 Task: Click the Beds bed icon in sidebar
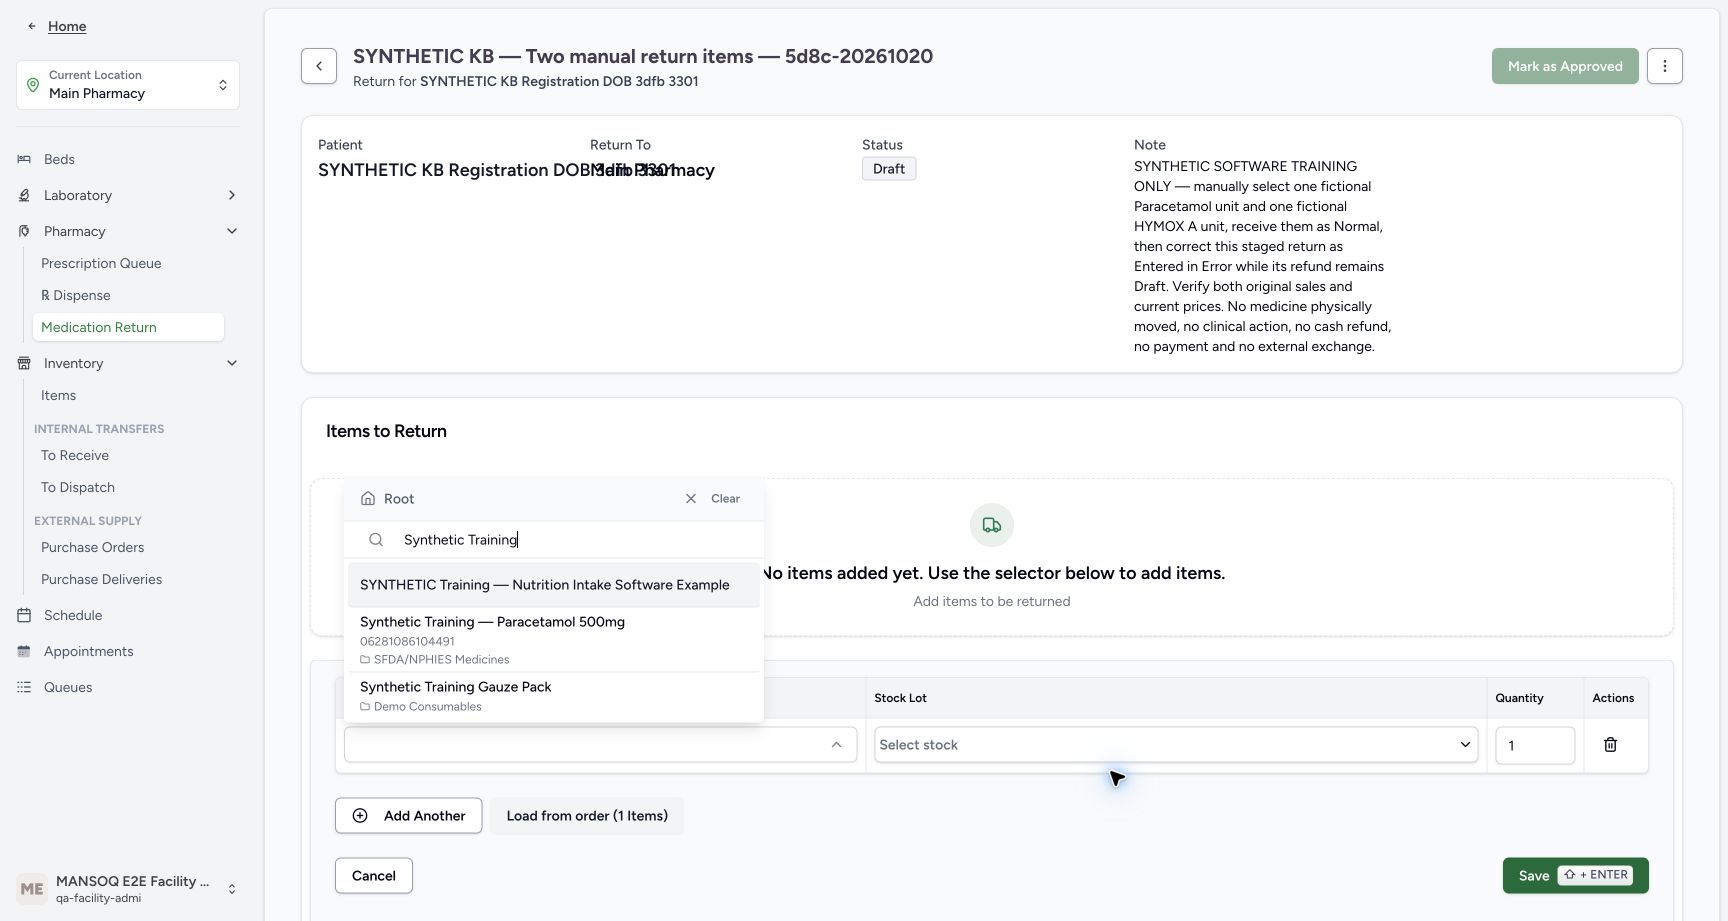24,159
